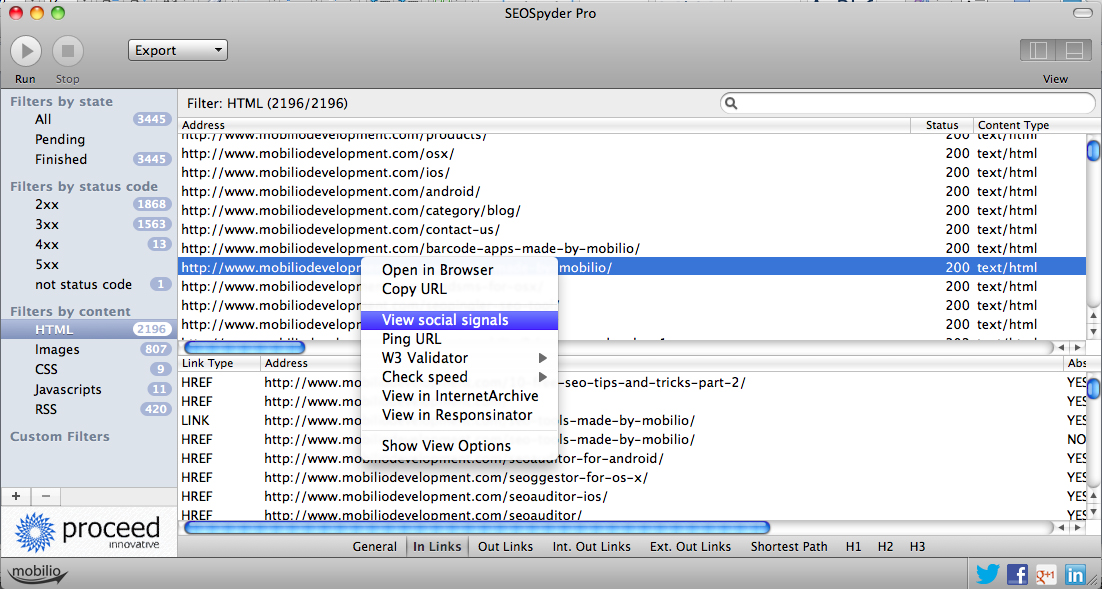
Task: Open Twitter icon in bottom bar
Action: pos(987,574)
